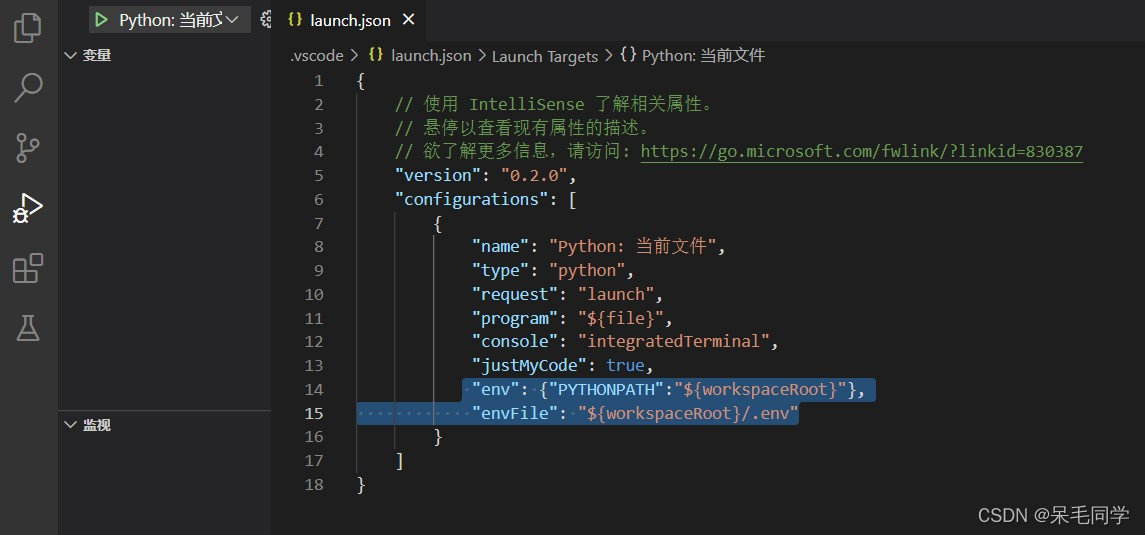Open the Extensions view
Image resolution: width=1145 pixels, height=535 pixels.
click(x=28, y=269)
